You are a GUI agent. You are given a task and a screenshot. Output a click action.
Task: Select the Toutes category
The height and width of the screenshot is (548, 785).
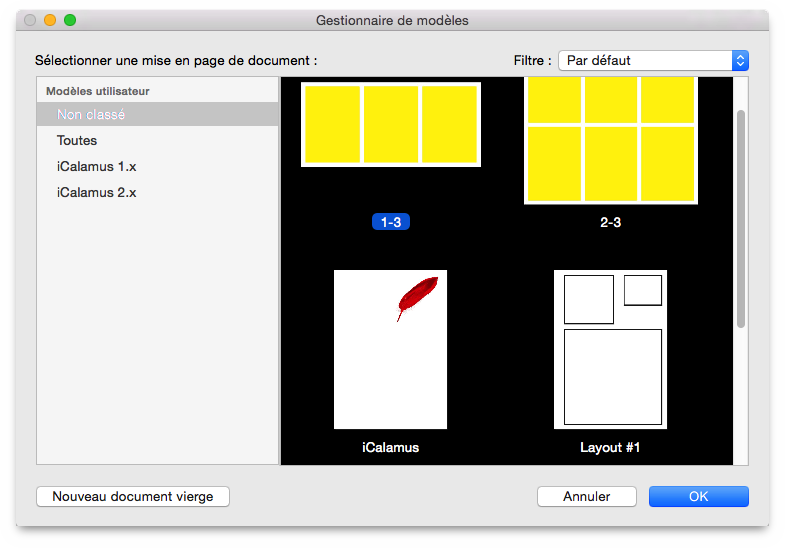click(157, 140)
